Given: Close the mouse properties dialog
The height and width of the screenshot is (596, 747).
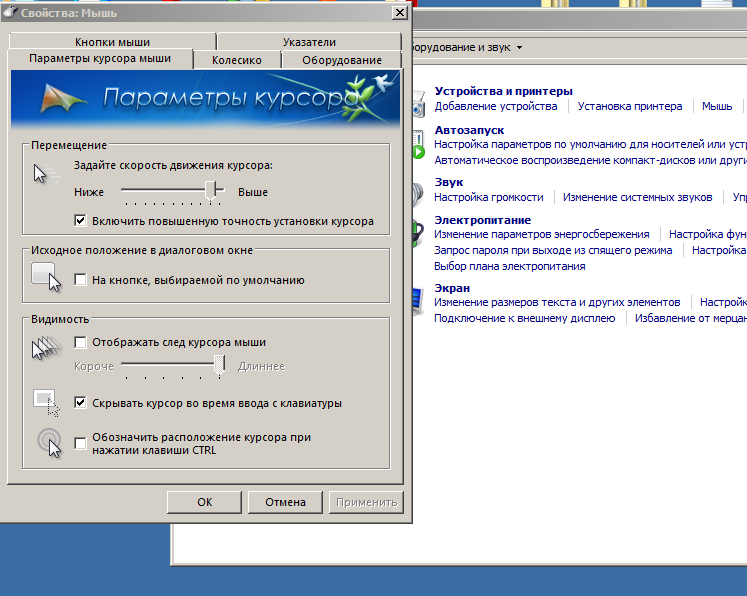Looking at the screenshot, I should 400,12.
